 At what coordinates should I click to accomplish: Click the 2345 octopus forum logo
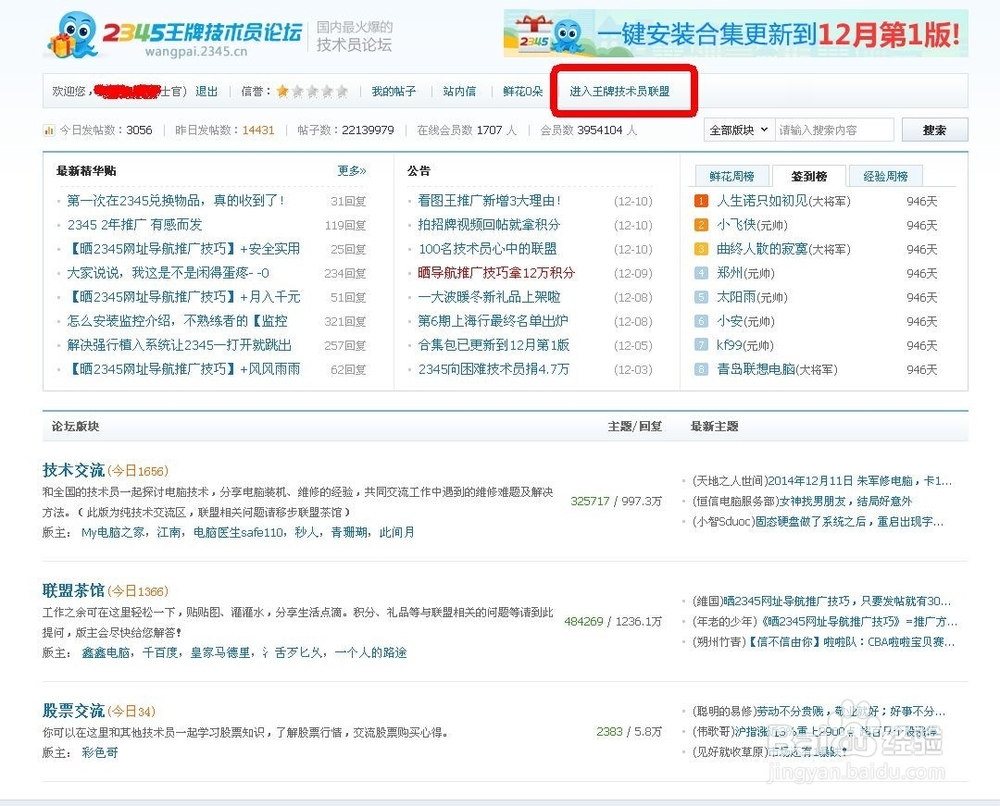pos(173,34)
